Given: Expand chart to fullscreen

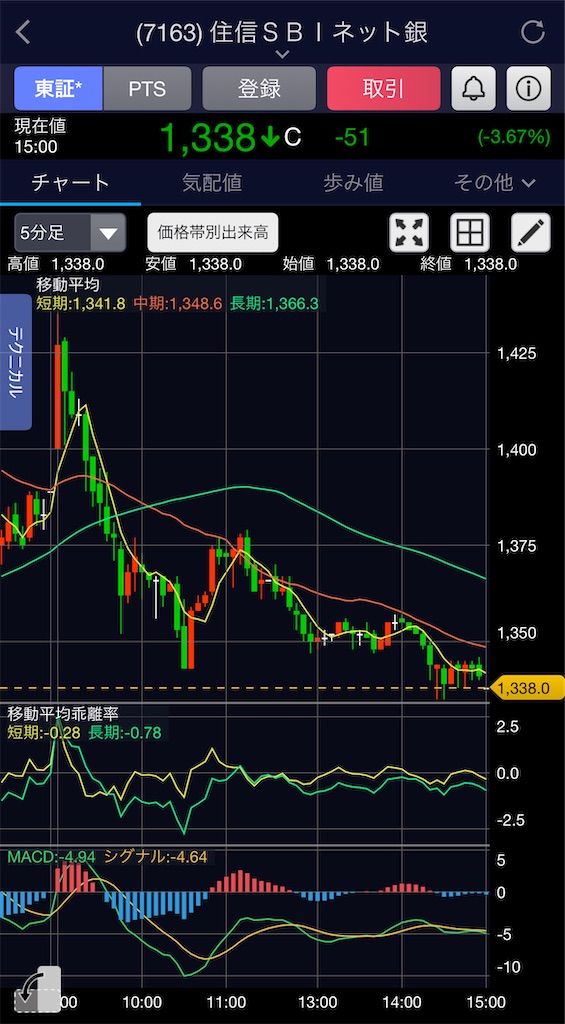Looking at the screenshot, I should [410, 232].
